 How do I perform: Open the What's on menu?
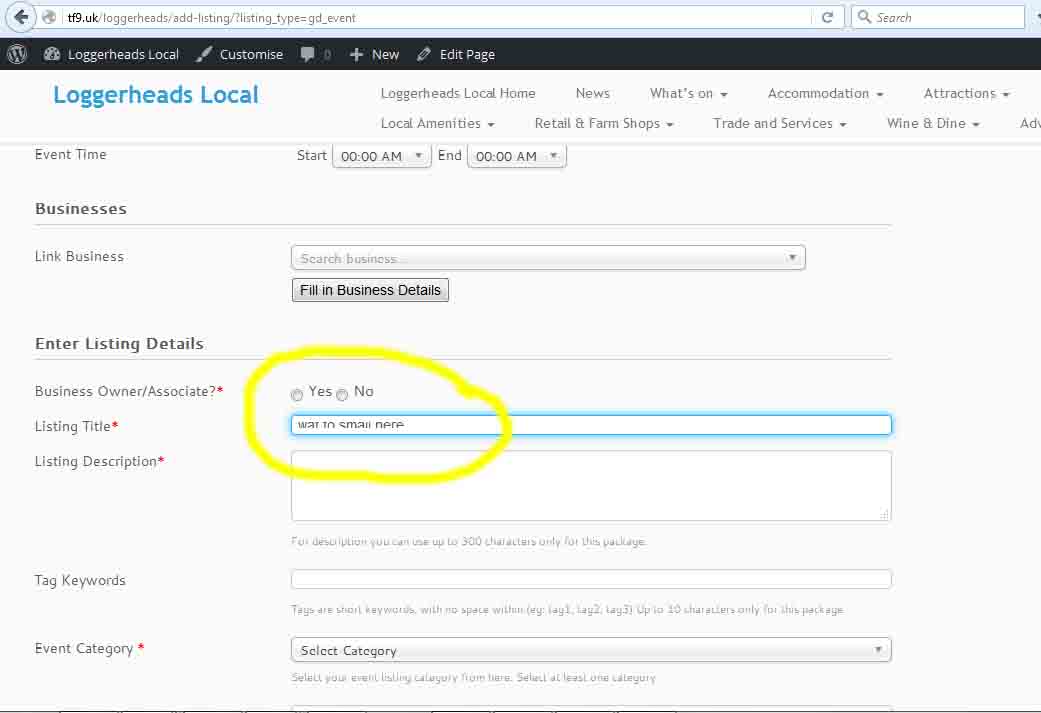click(x=688, y=93)
